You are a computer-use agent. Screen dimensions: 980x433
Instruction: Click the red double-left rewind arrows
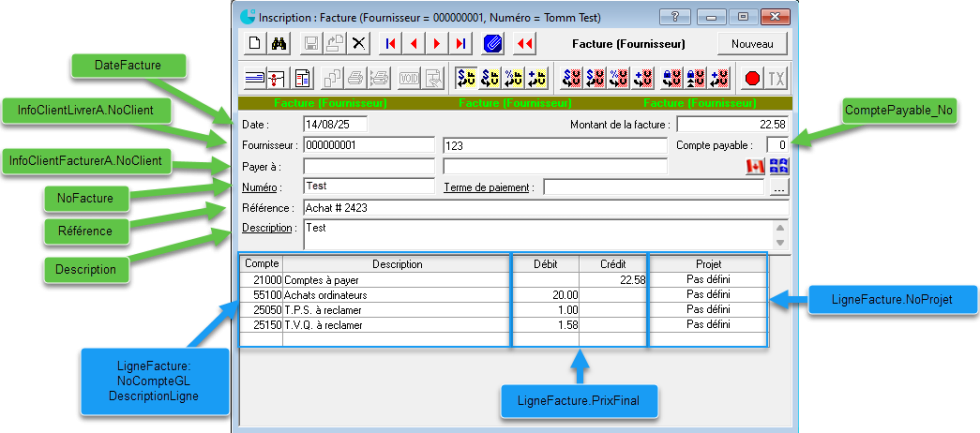pyautogui.click(x=525, y=44)
